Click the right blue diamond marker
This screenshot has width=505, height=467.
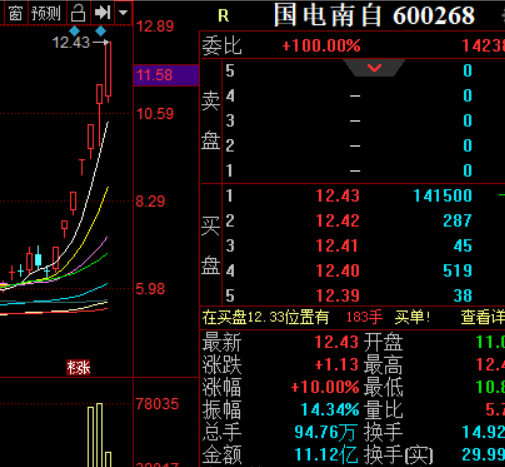[x=100, y=31]
